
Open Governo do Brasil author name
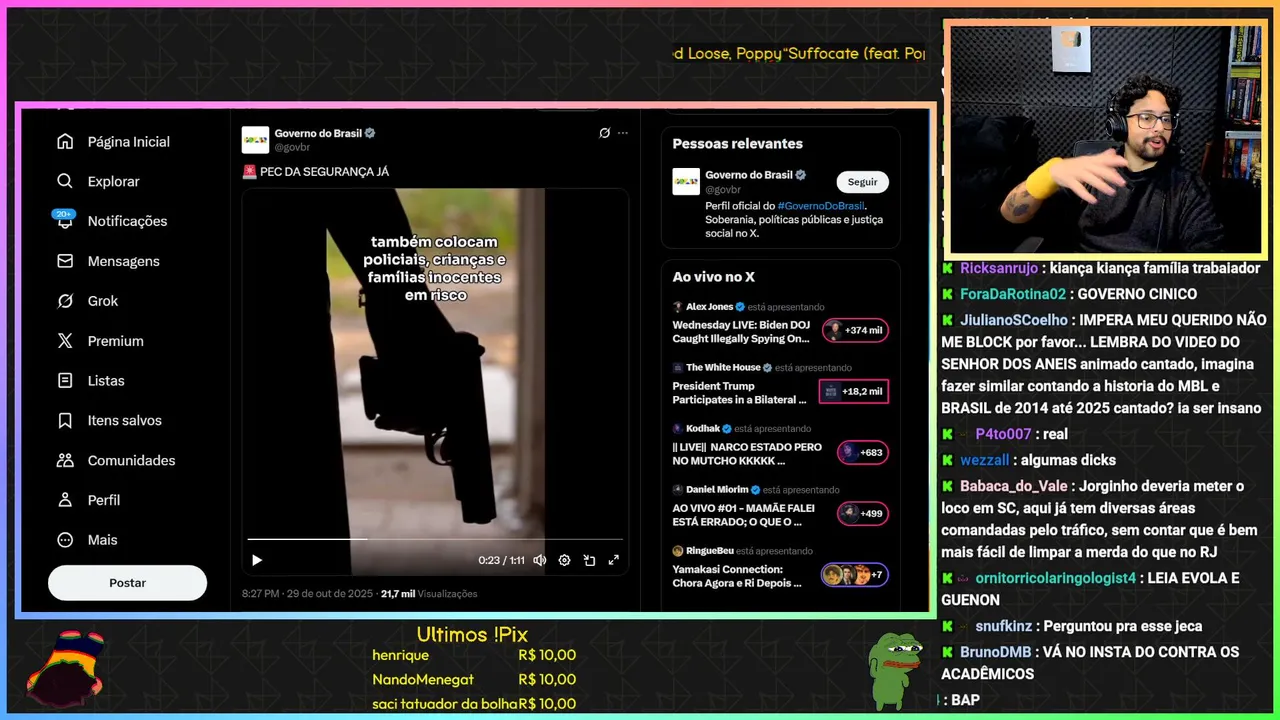(x=318, y=133)
